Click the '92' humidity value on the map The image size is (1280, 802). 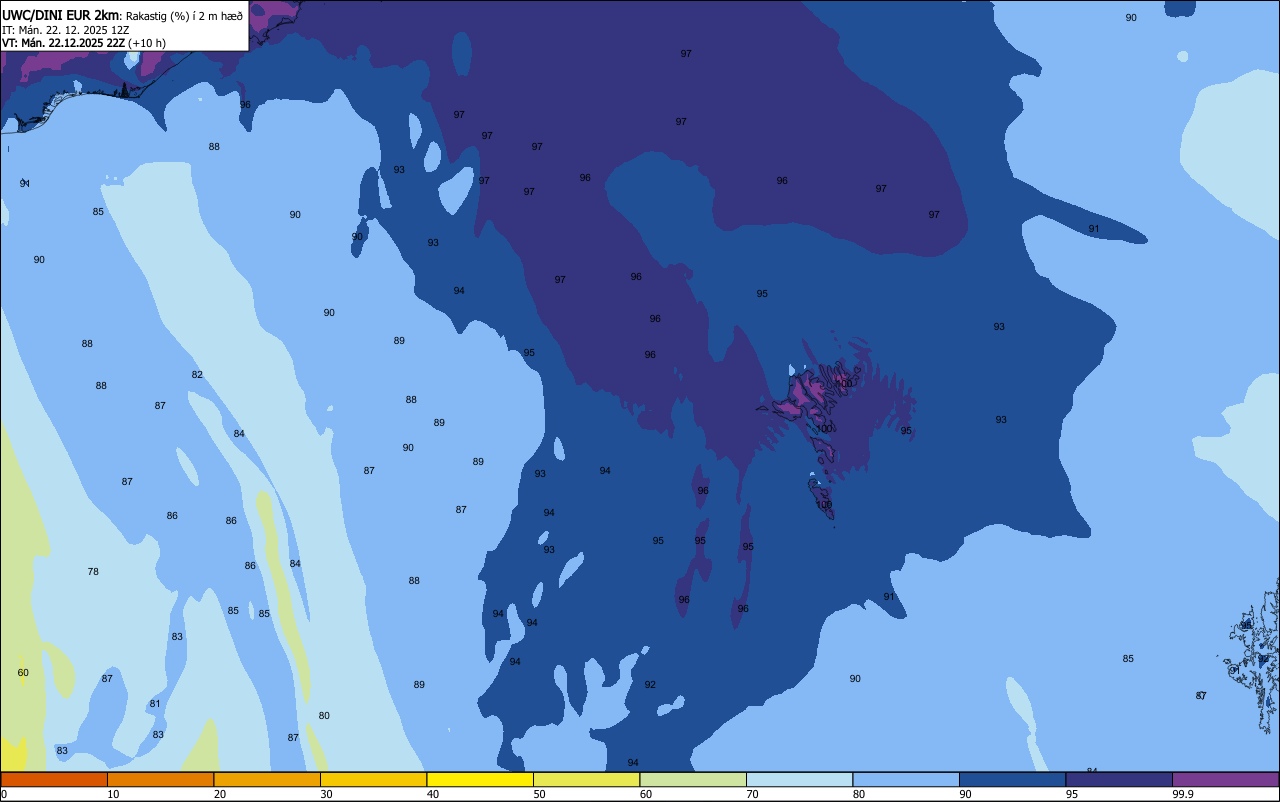(650, 685)
